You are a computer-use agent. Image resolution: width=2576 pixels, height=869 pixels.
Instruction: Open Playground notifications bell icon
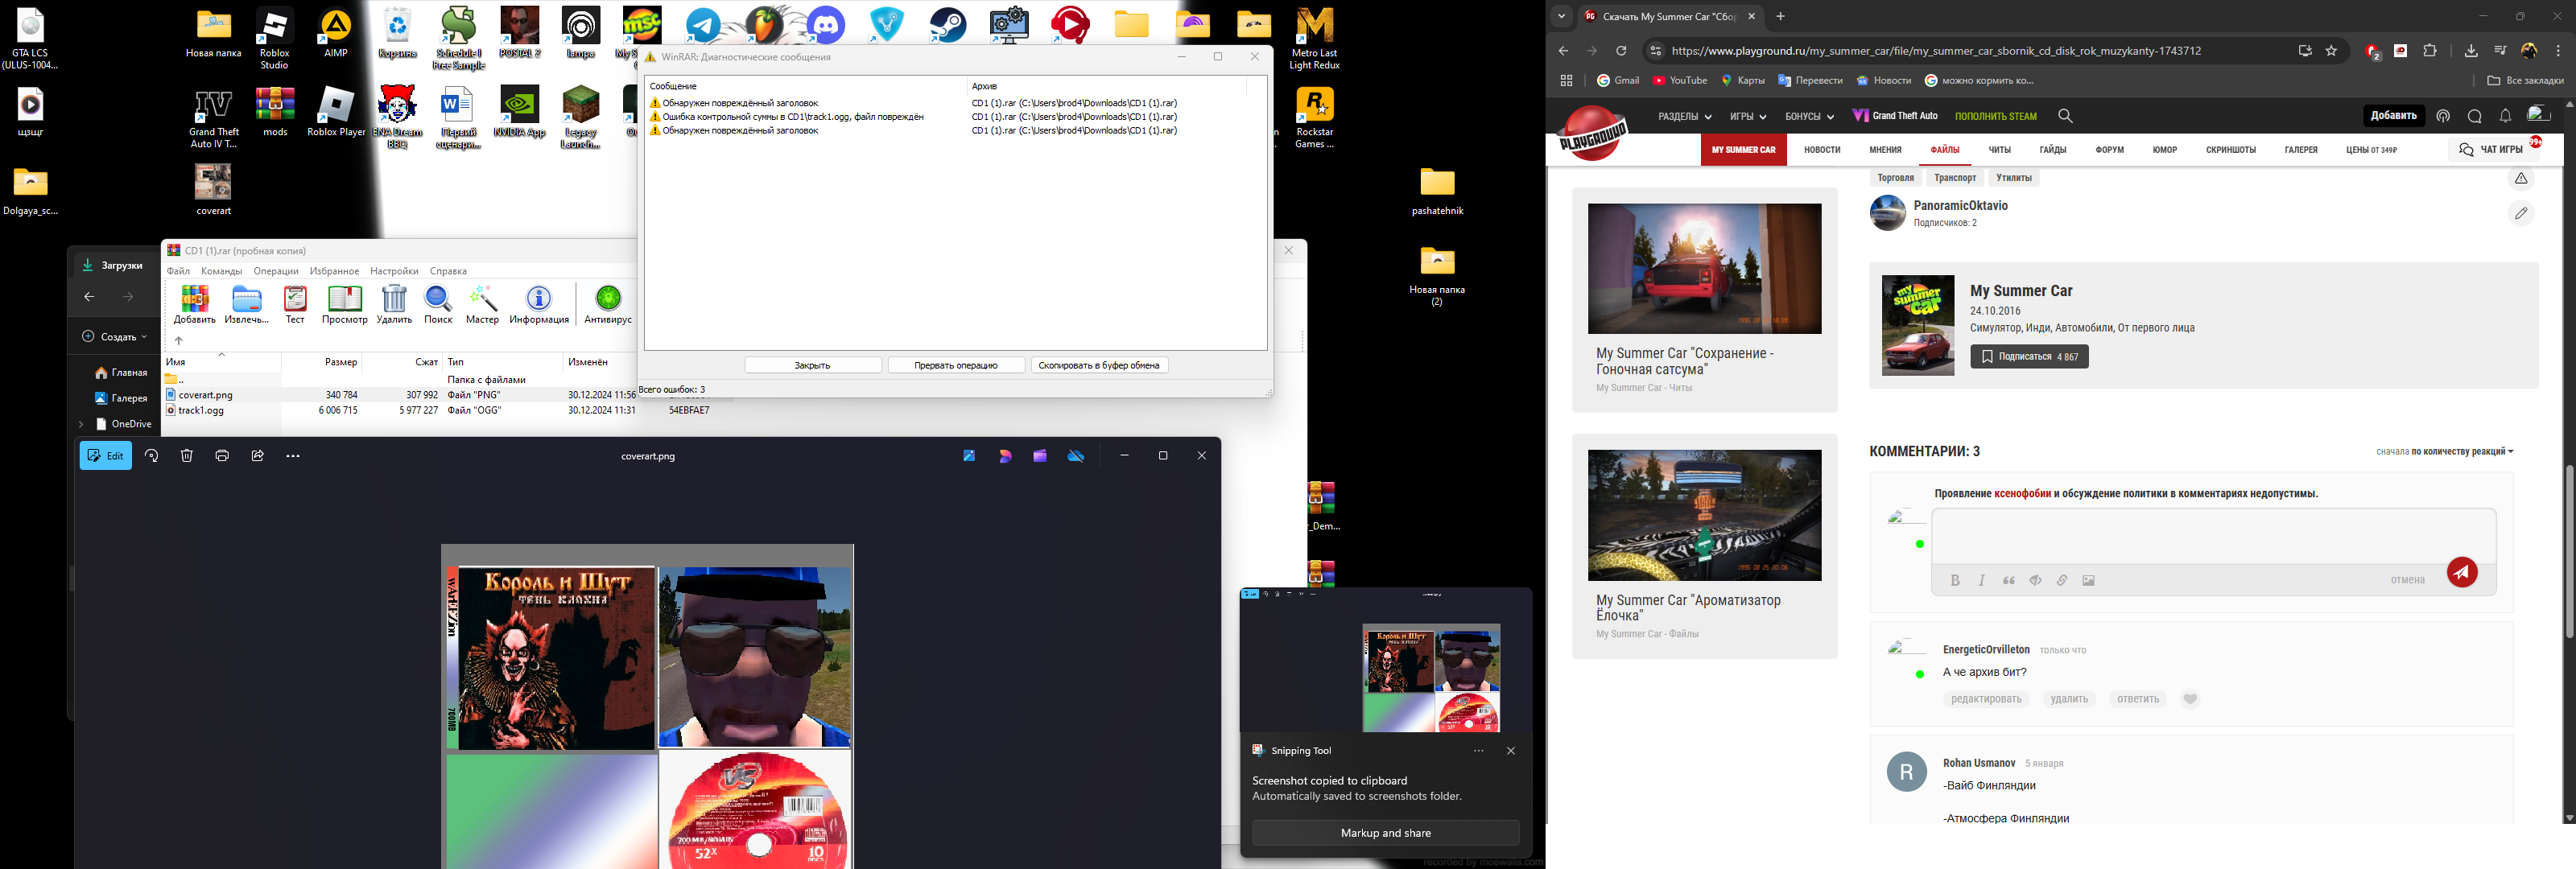click(2505, 116)
